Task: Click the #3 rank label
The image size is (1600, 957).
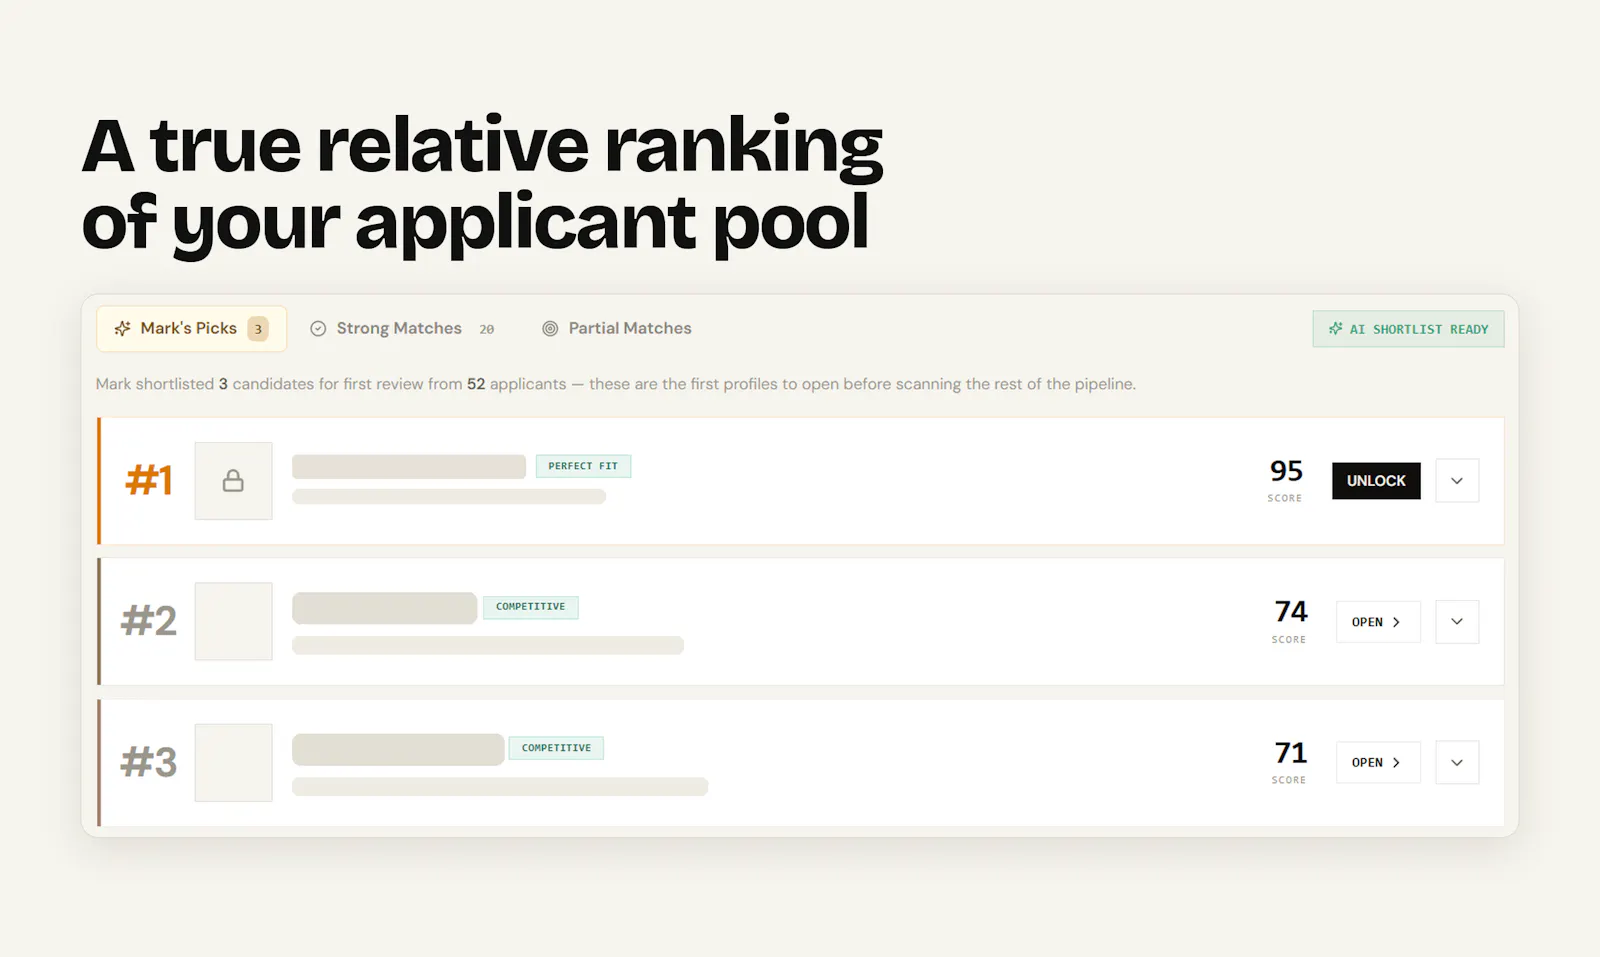Action: coord(149,762)
